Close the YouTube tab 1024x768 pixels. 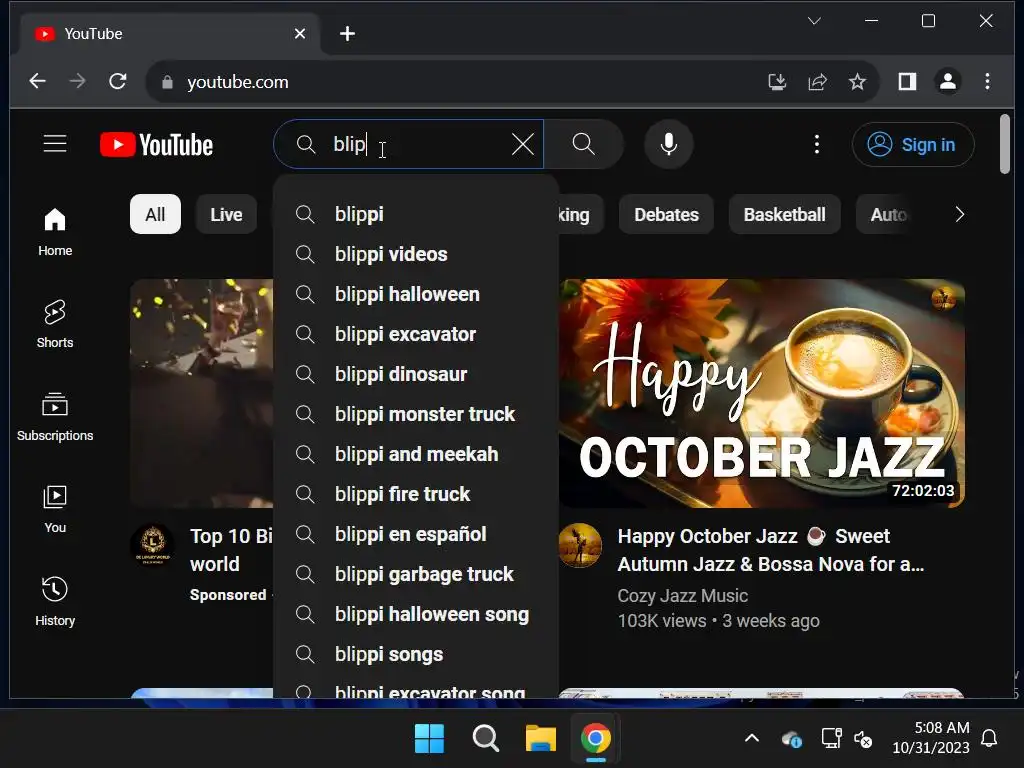[x=300, y=33]
